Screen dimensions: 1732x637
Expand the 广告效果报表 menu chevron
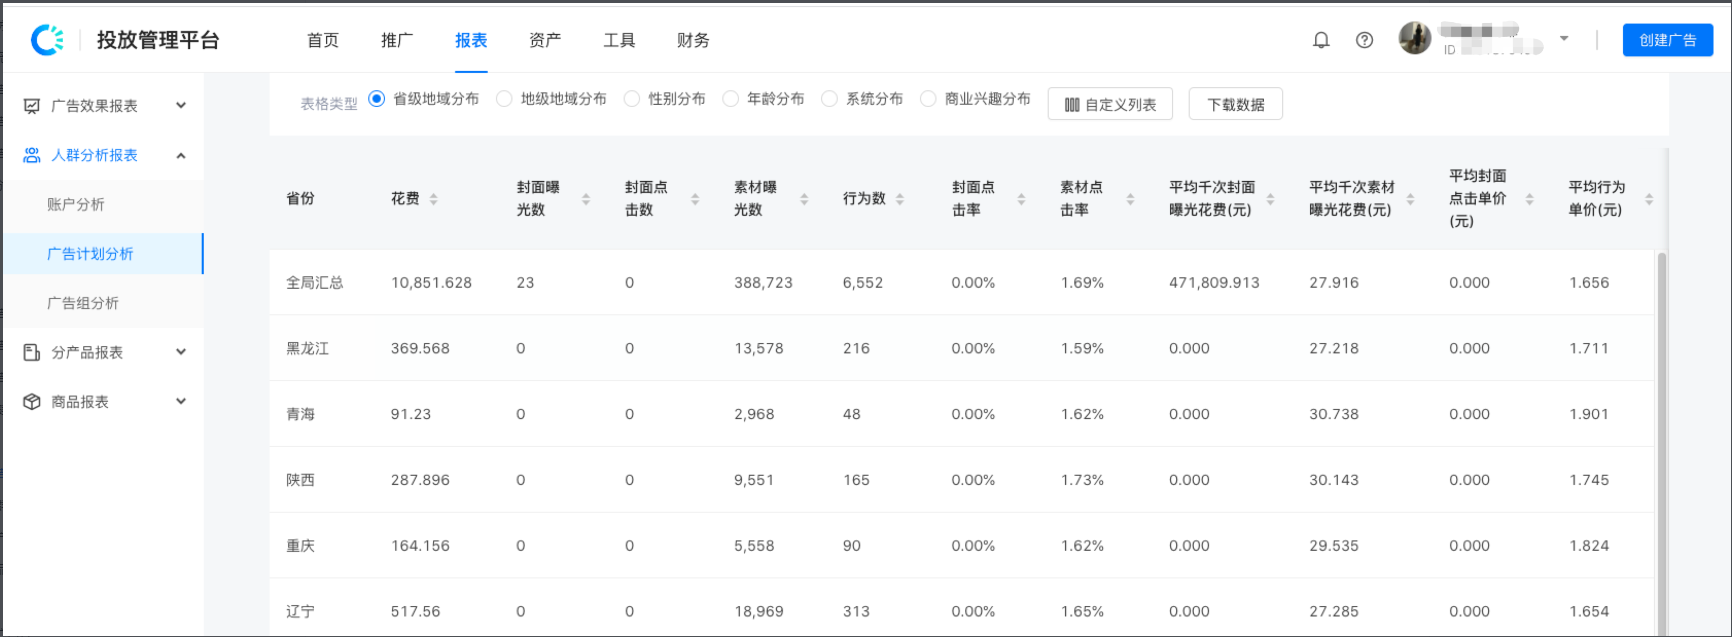[181, 105]
